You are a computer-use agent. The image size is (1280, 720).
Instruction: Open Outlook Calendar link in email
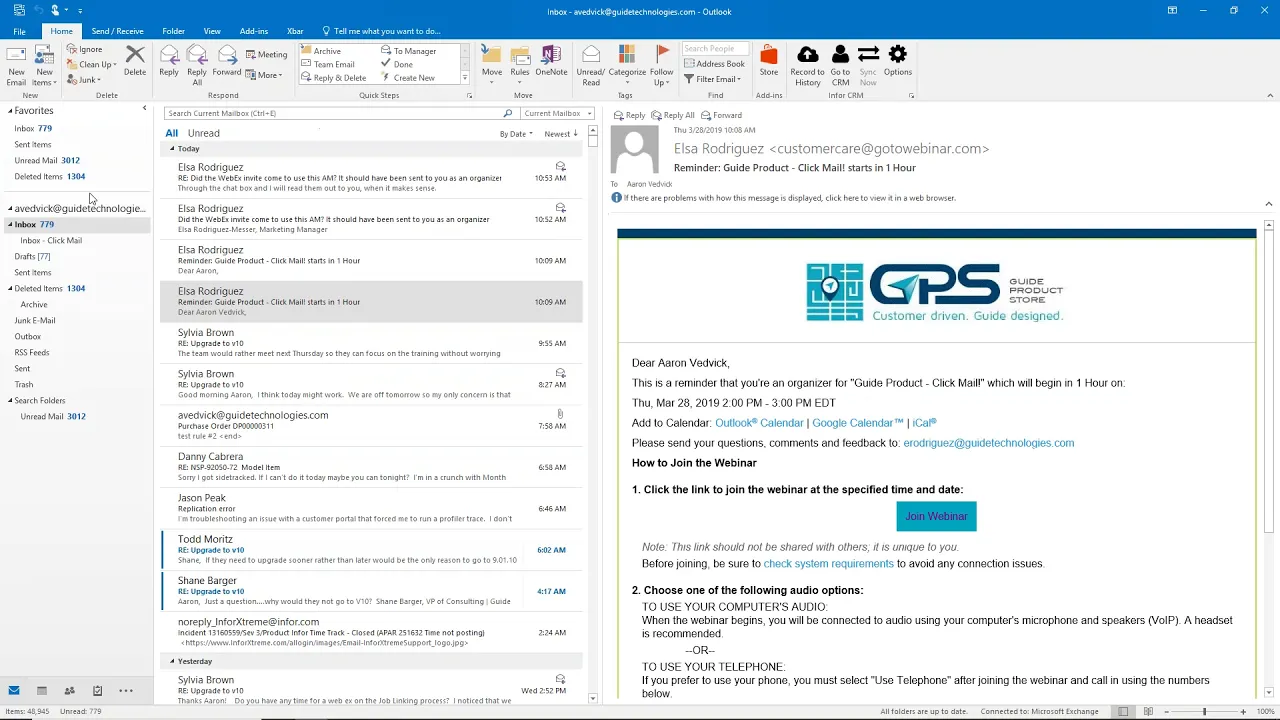(x=759, y=423)
